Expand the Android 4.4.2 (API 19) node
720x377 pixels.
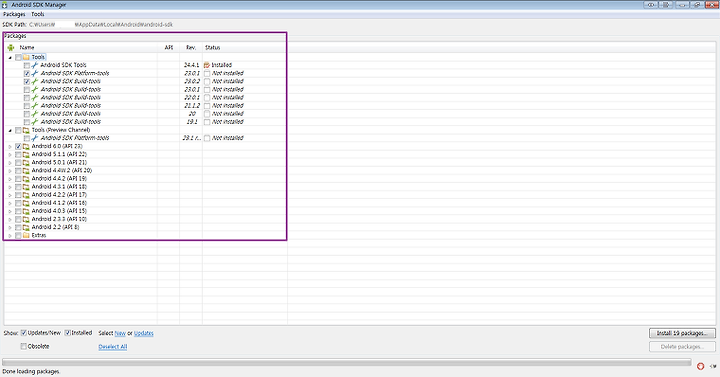[10, 179]
